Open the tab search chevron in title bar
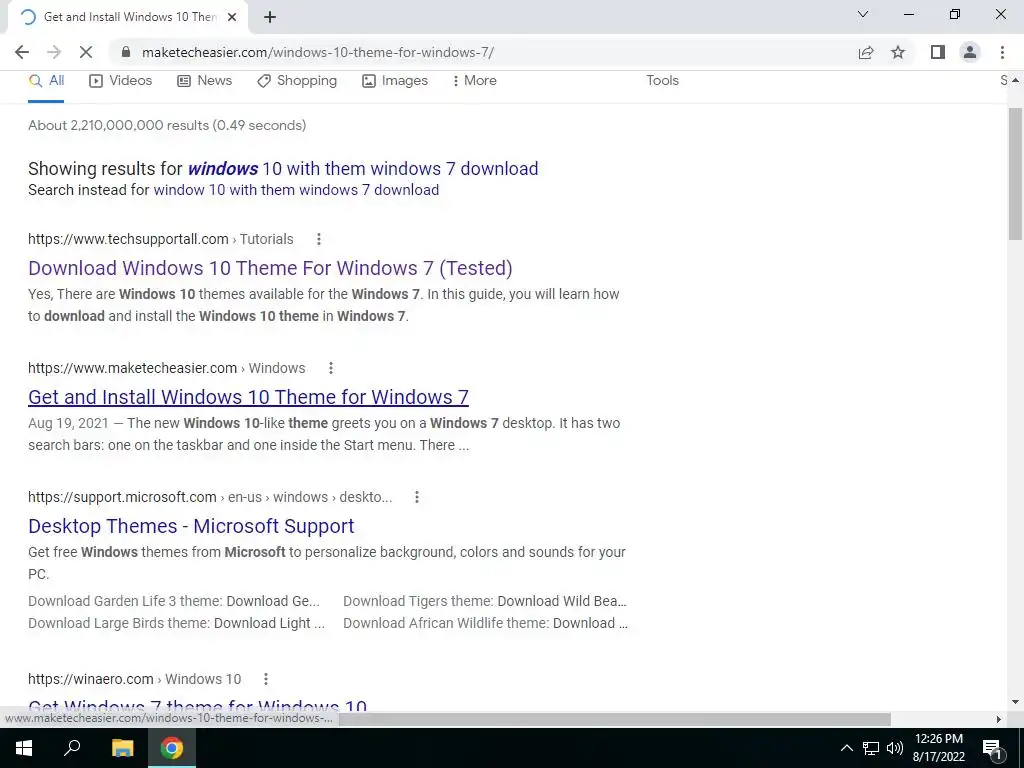This screenshot has width=1024, height=768. [x=863, y=14]
